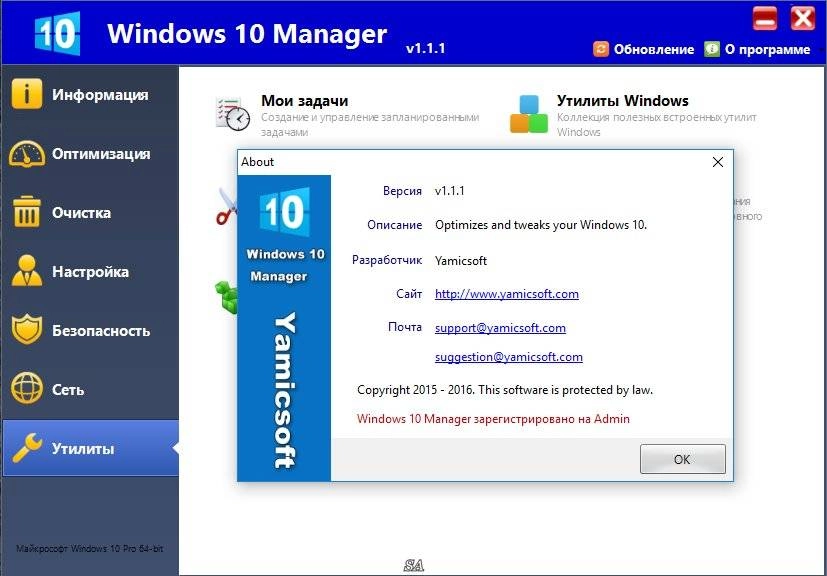Image resolution: width=827 pixels, height=576 pixels.
Task: Open the Оптимизация section
Action: point(90,153)
